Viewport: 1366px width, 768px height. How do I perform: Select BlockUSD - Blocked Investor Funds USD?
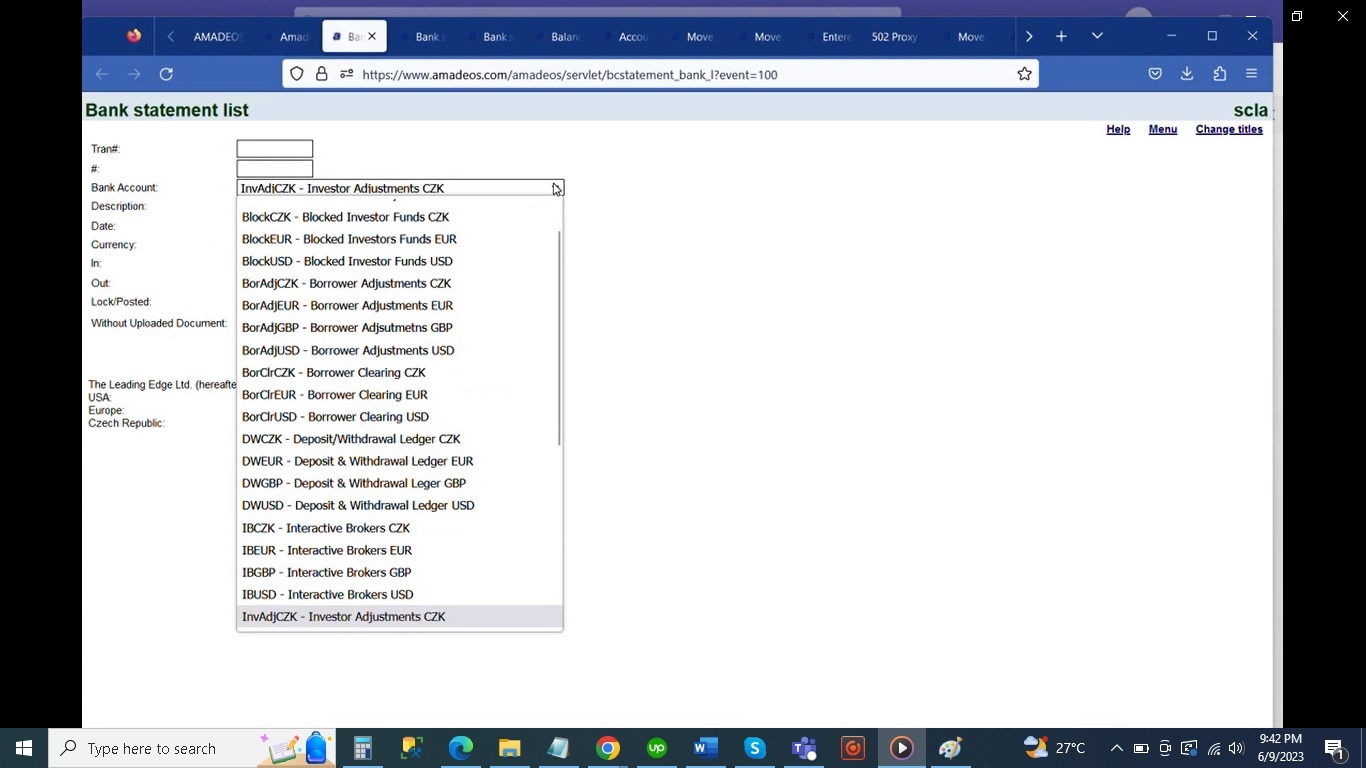tap(399, 261)
